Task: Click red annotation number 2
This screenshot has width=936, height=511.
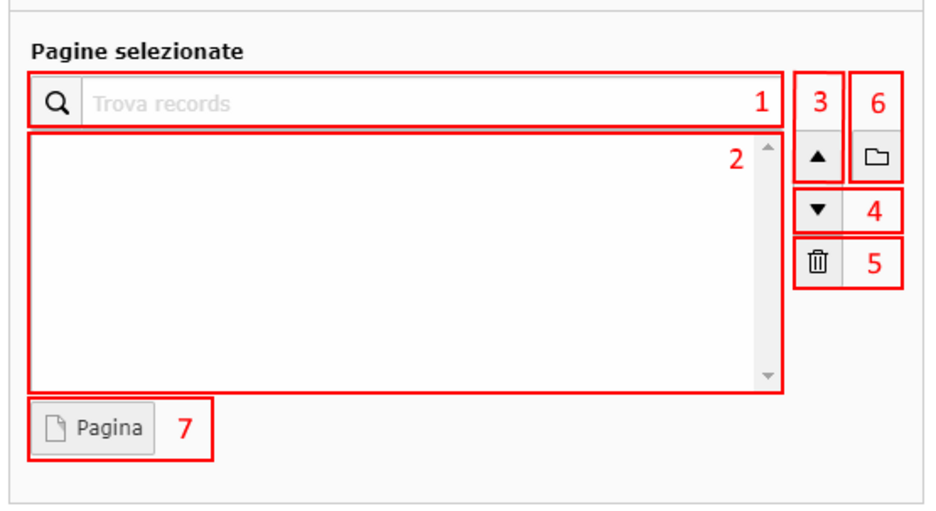Action: pos(736,159)
